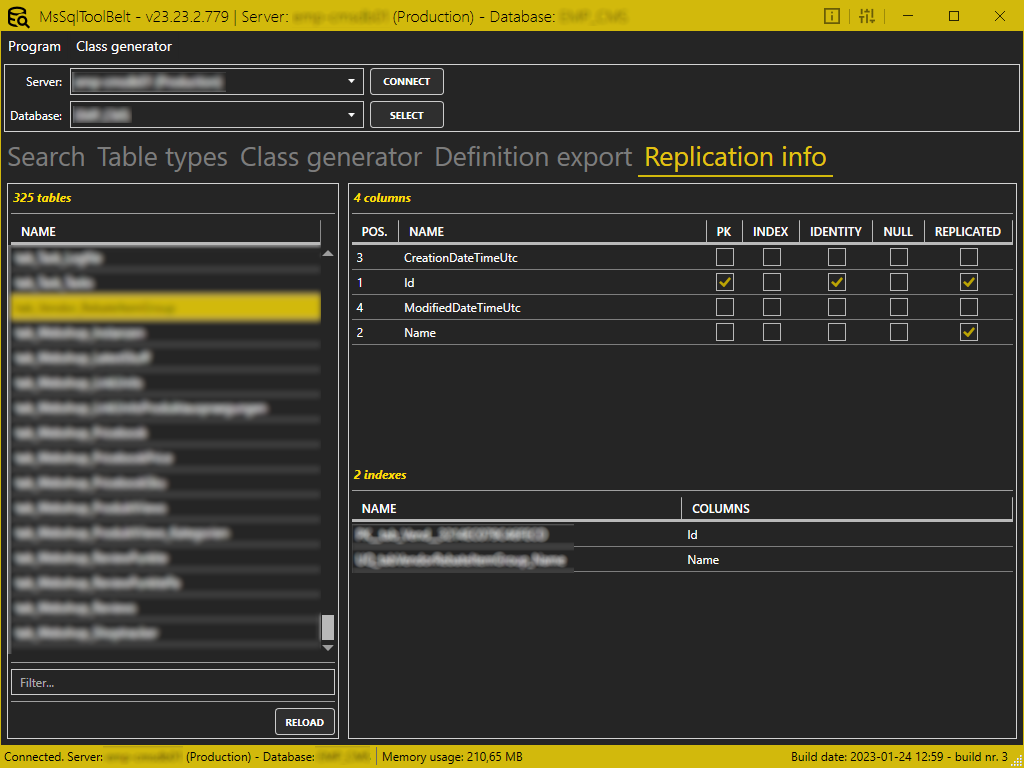Expand the Server dropdown list
This screenshot has width=1024, height=768.
[351, 82]
